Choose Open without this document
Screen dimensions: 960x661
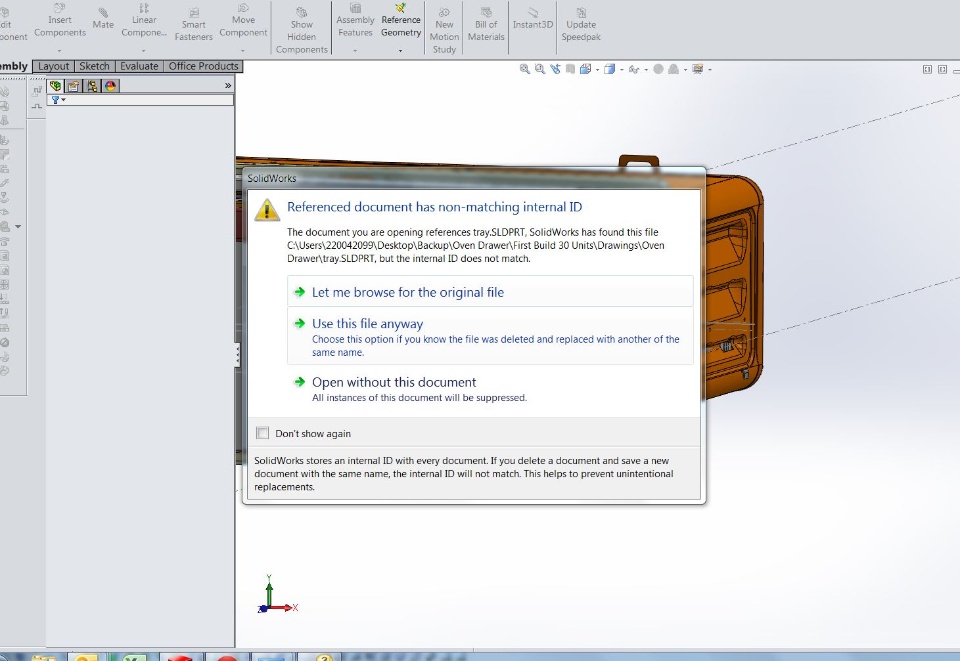coord(490,389)
